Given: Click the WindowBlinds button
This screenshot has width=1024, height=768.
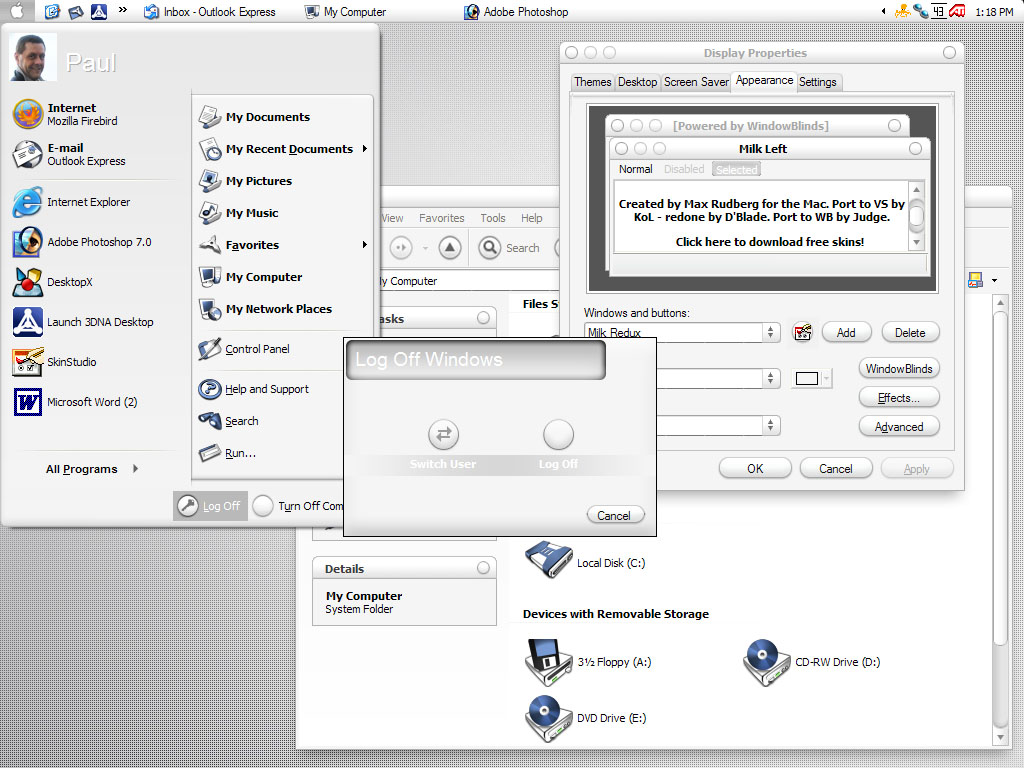Looking at the screenshot, I should [x=899, y=368].
